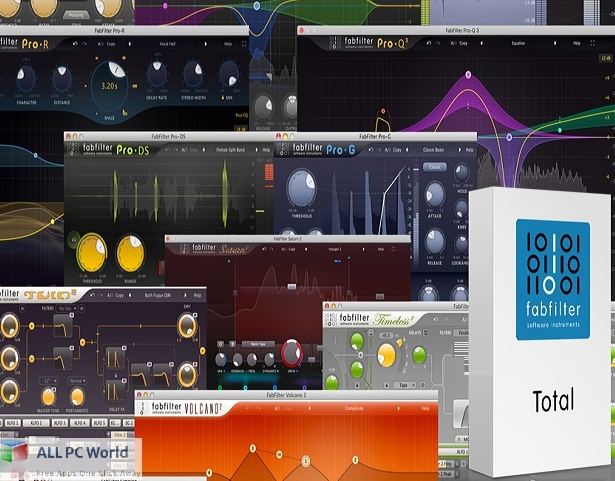615x481 pixels.
Task: Select the XLFO 4 tab in Twin 2
Action: (x=80, y=423)
